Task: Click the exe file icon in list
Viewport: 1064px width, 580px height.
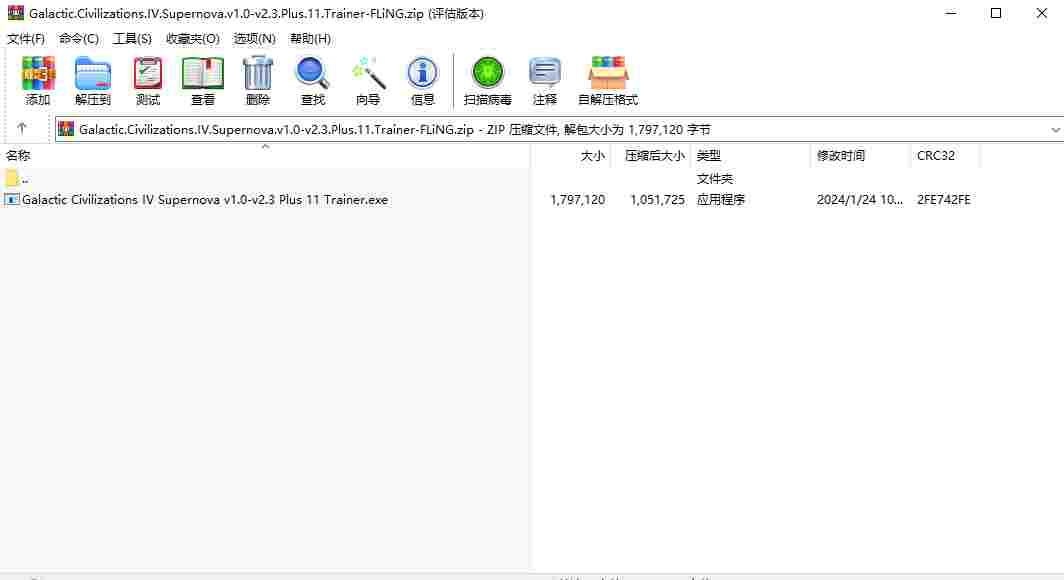Action: click(x=12, y=199)
